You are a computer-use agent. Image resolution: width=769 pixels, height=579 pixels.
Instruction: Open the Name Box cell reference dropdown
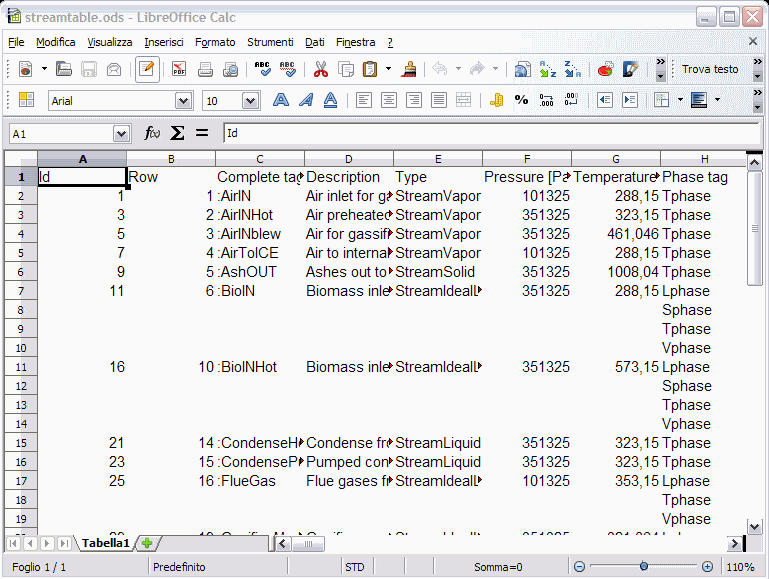click(122, 133)
